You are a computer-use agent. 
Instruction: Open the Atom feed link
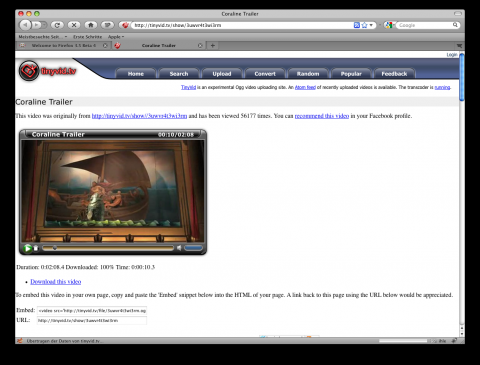coord(305,87)
